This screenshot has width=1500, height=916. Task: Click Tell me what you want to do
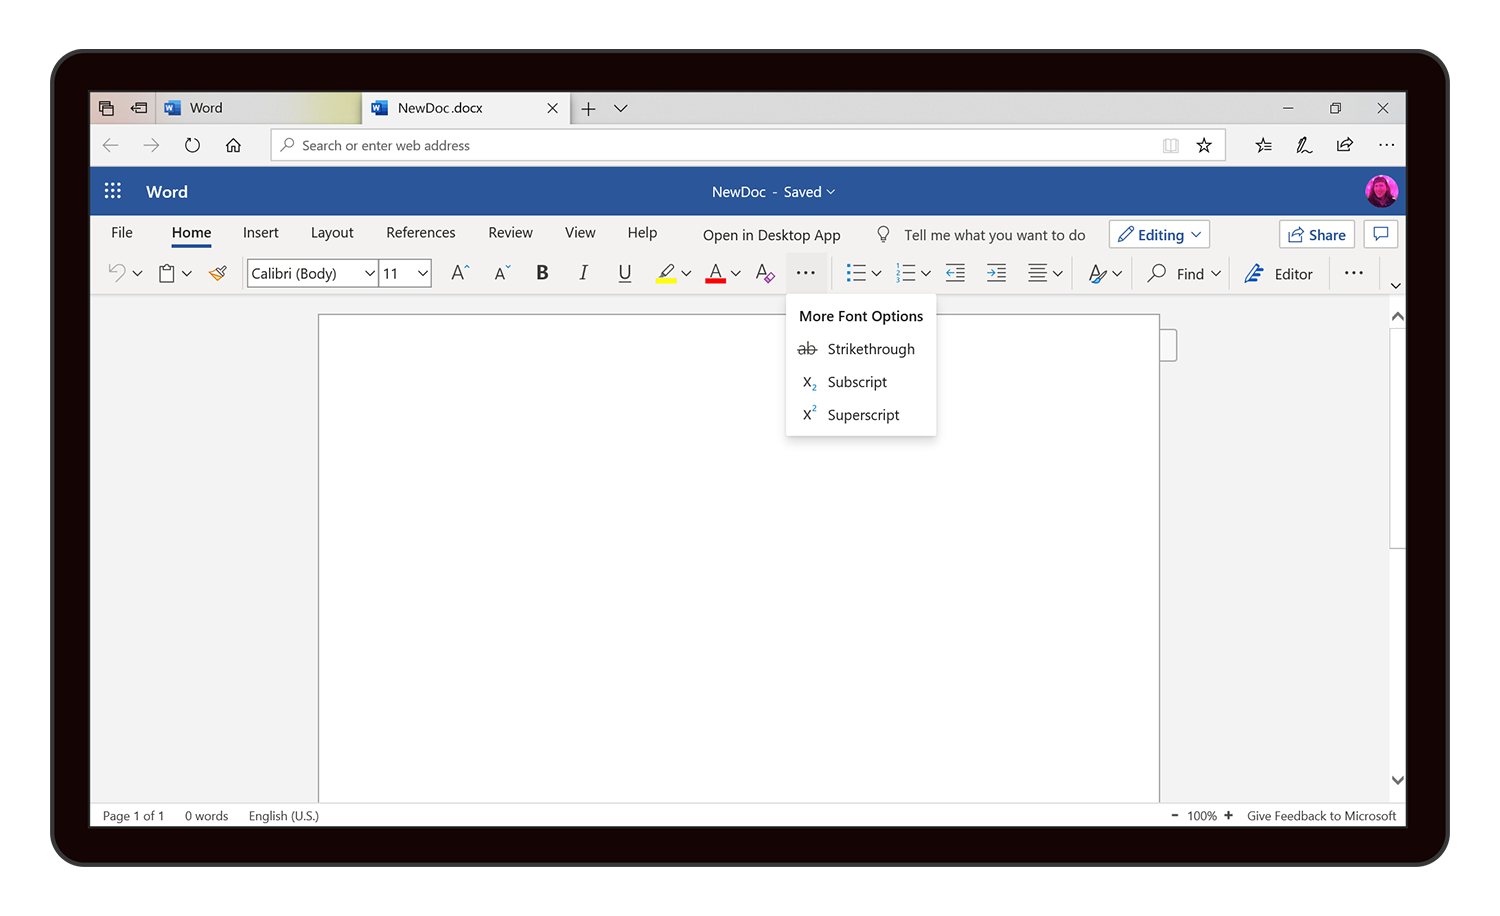(x=980, y=235)
